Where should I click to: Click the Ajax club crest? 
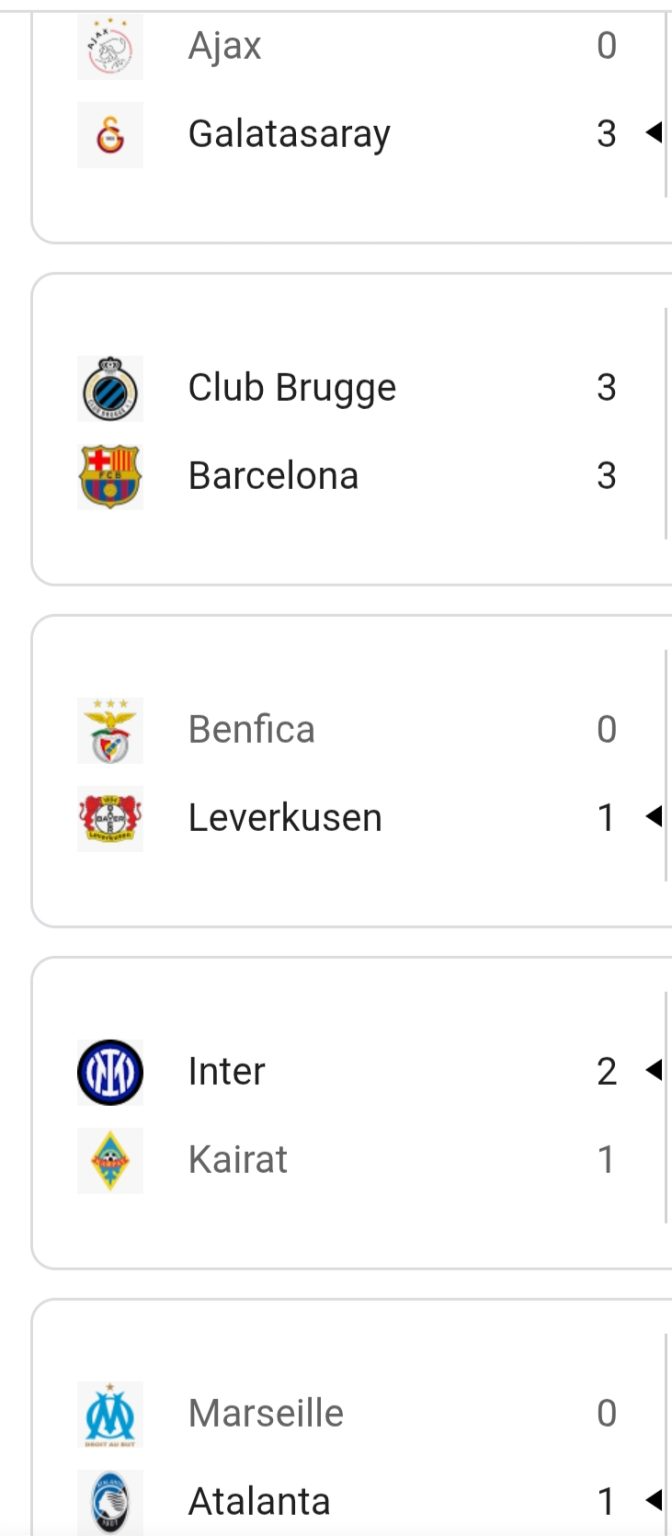110,47
